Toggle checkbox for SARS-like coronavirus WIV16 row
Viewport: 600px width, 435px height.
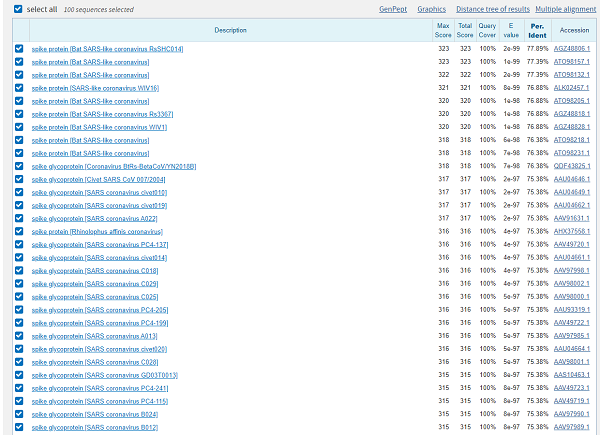(x=19, y=88)
